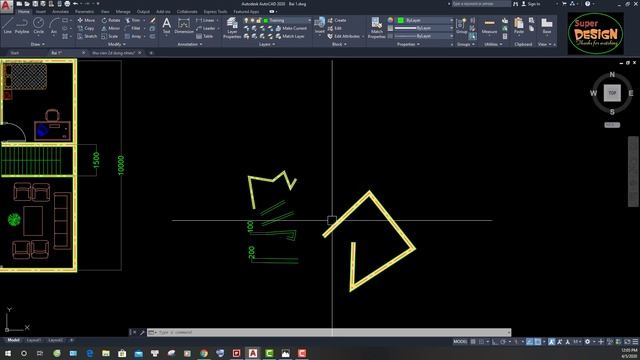640x360 pixels.
Task: Click Edit Attributes button
Action: click(x=344, y=36)
